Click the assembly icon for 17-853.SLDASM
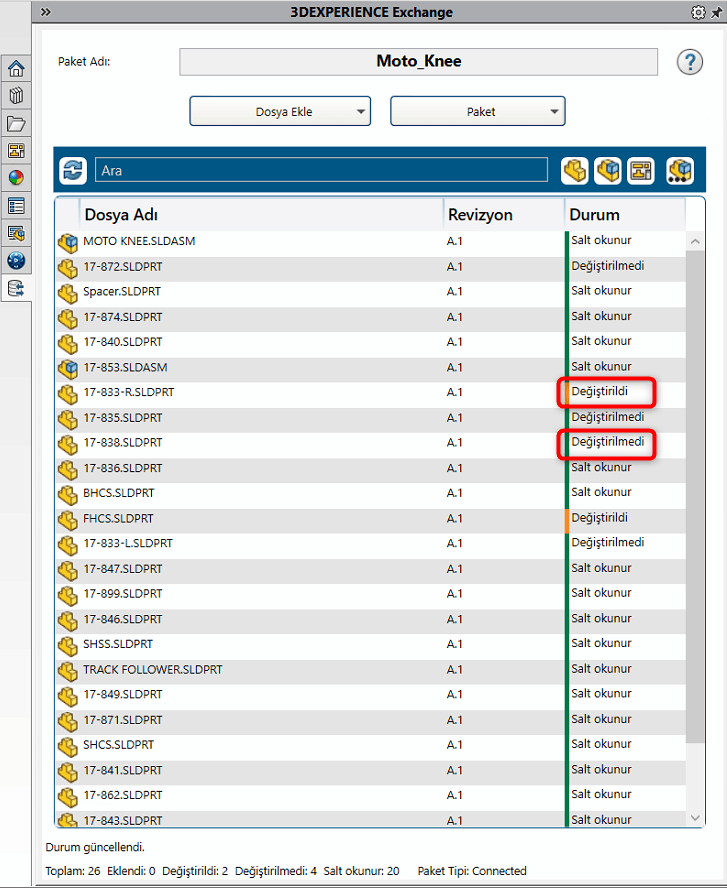This screenshot has width=727, height=889. point(68,369)
